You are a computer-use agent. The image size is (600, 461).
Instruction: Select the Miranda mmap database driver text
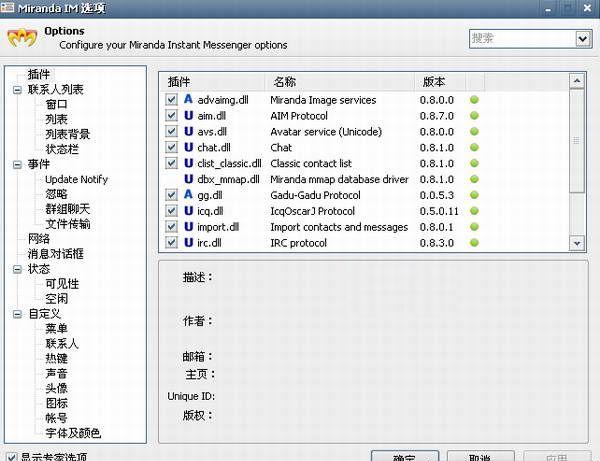click(339, 179)
